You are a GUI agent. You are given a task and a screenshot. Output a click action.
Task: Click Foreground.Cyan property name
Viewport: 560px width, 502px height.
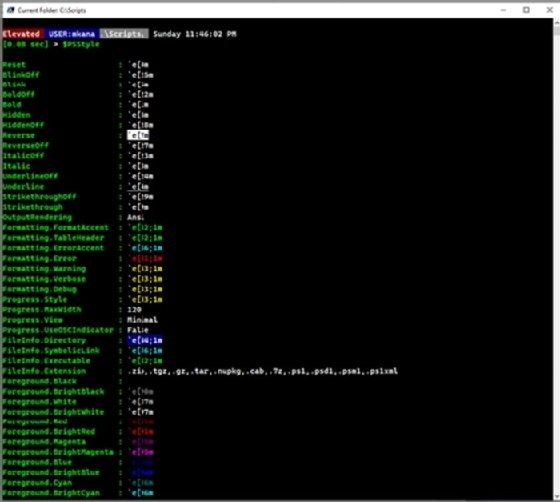[x=37, y=483]
